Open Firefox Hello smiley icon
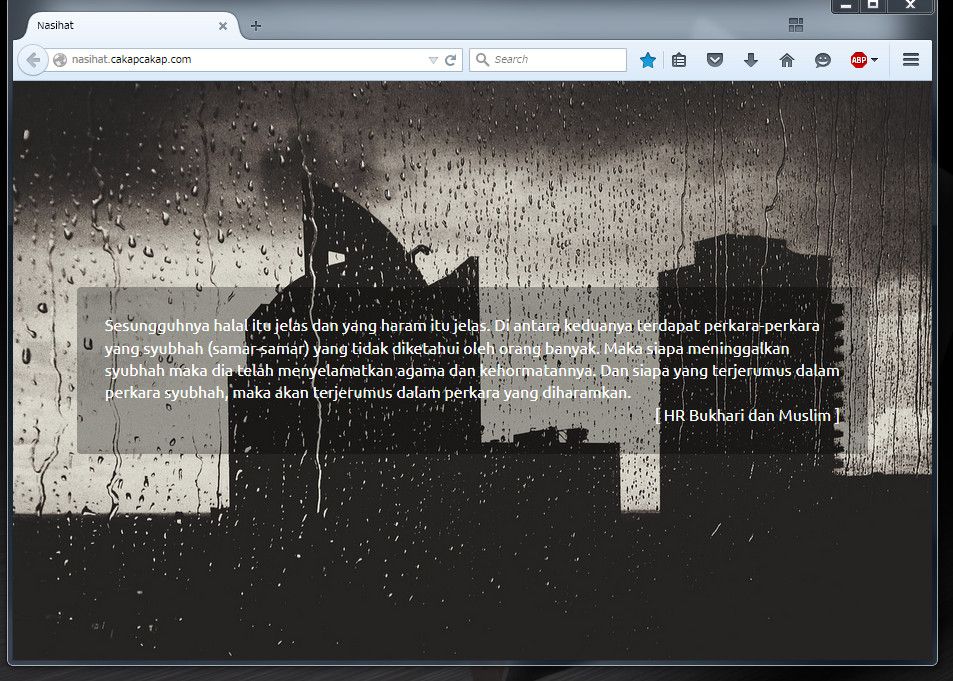The width and height of the screenshot is (953, 681). click(x=822, y=60)
